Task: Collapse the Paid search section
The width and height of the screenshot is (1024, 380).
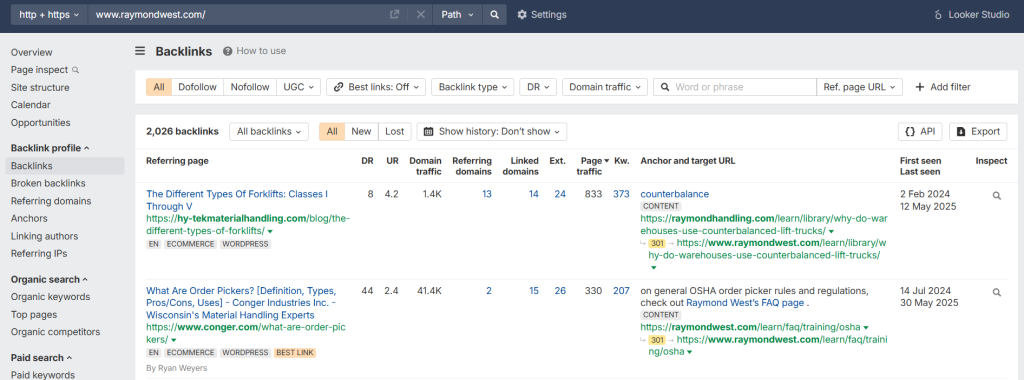Action: (41, 358)
